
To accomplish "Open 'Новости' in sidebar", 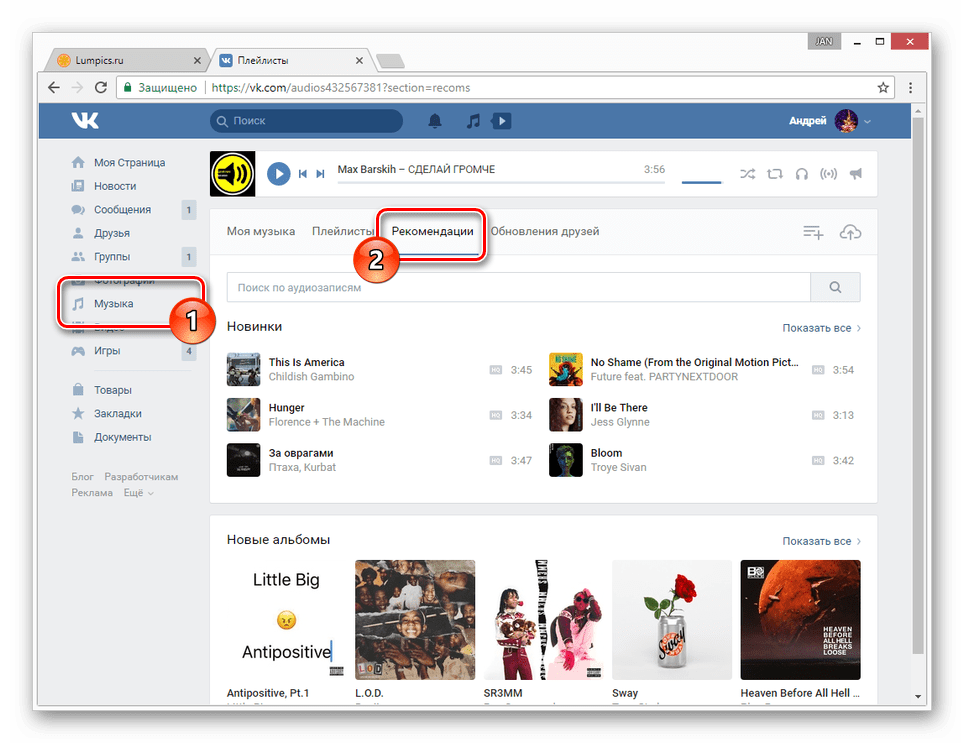I will point(115,186).
